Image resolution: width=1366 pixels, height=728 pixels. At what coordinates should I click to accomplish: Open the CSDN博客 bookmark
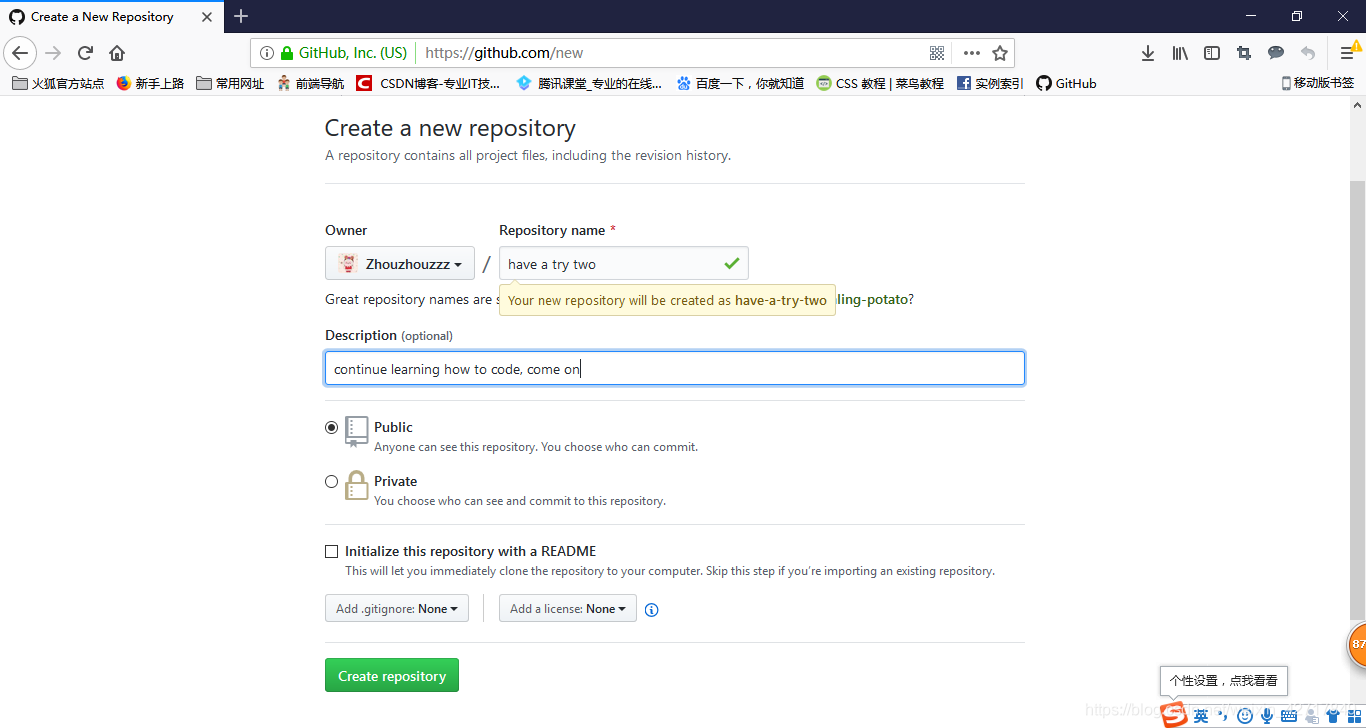pyautogui.click(x=428, y=83)
